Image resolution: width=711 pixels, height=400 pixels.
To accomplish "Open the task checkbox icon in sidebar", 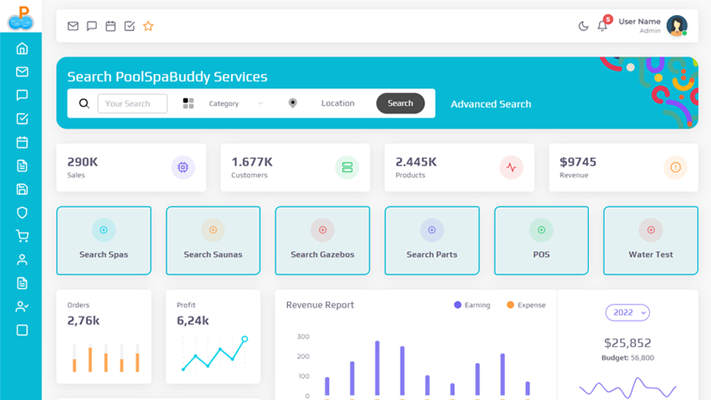I will (22, 119).
